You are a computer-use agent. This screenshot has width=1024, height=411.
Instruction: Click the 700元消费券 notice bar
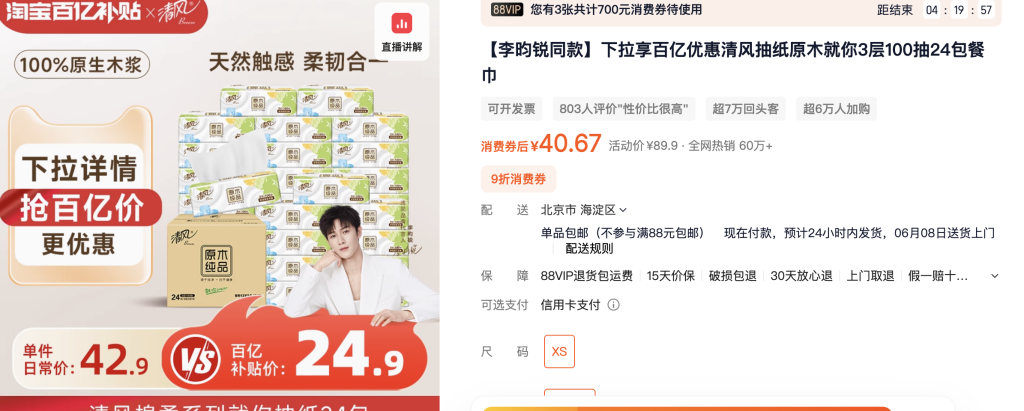(741, 11)
